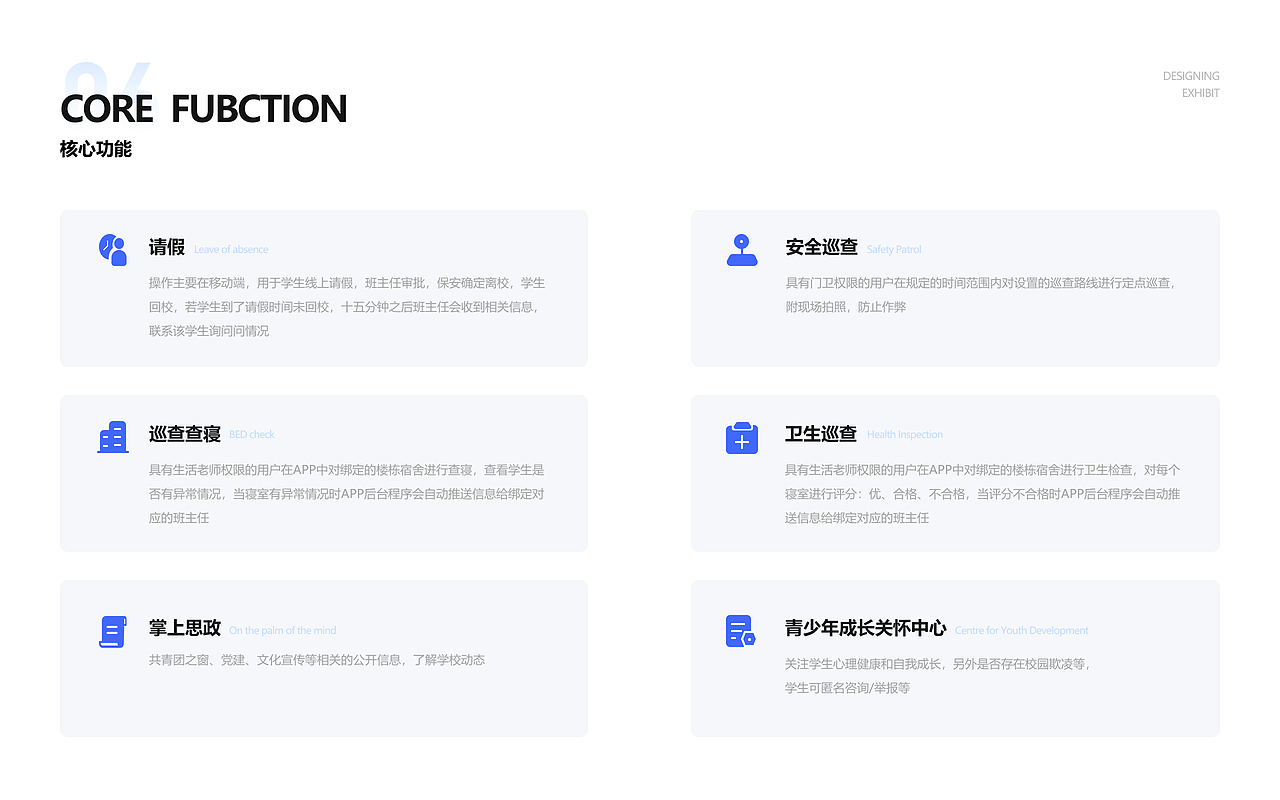Click the DESIGNING EXHIBIT corner text

point(1190,84)
